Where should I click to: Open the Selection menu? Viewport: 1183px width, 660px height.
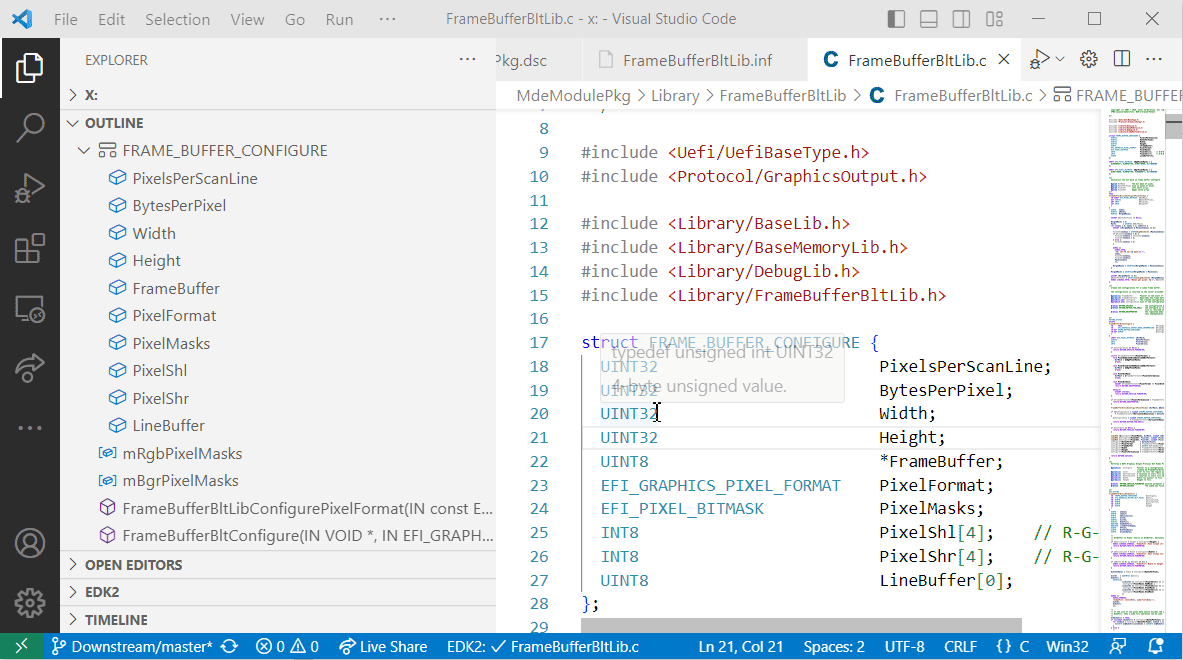(177, 19)
